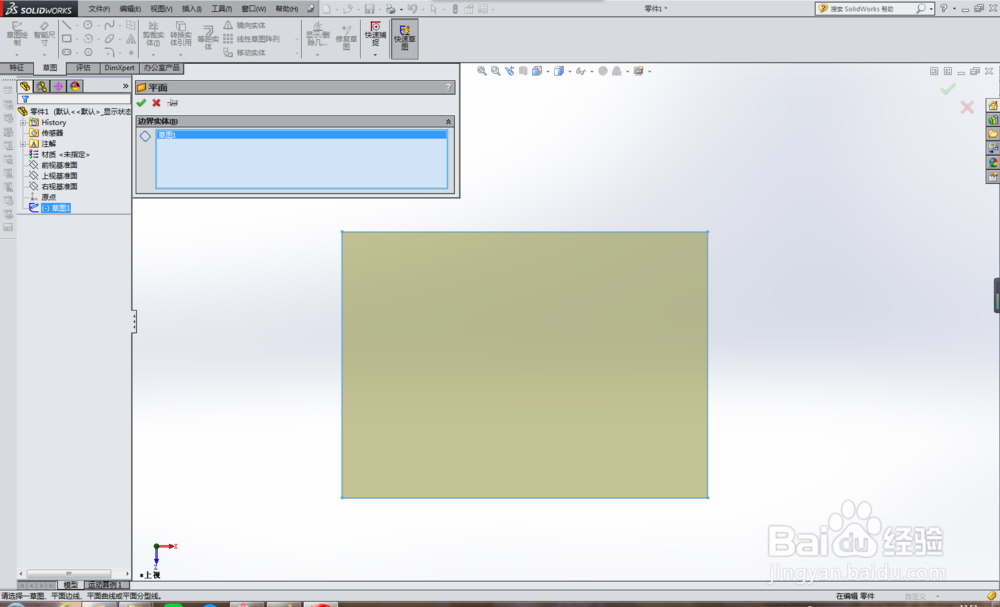This screenshot has height=607, width=1000.
Task: Expand the 注解 node
Action: click(23, 144)
